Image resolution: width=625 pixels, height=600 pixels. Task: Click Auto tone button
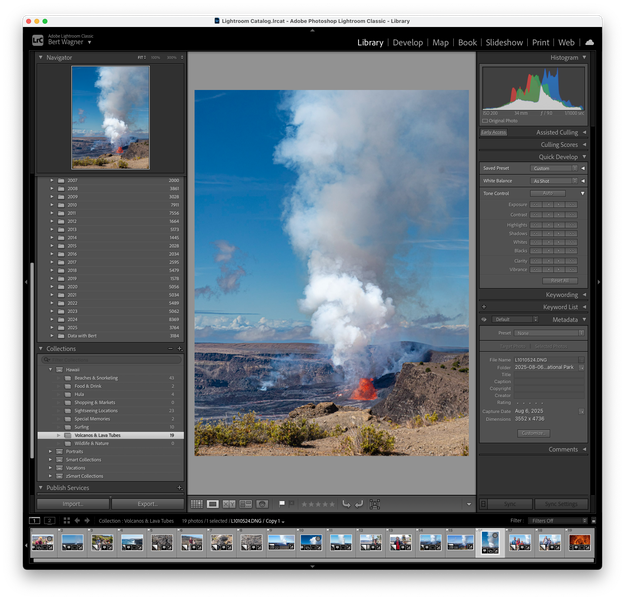click(548, 193)
